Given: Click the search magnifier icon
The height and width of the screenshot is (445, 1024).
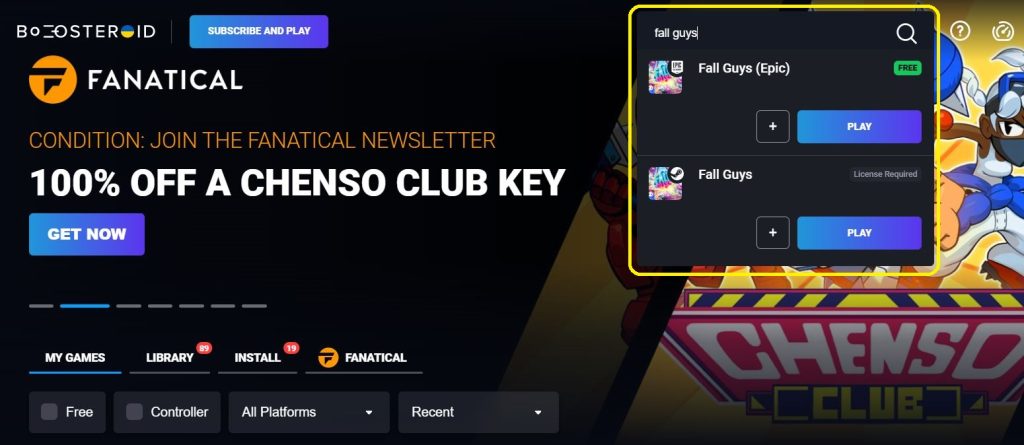Looking at the screenshot, I should [x=906, y=33].
